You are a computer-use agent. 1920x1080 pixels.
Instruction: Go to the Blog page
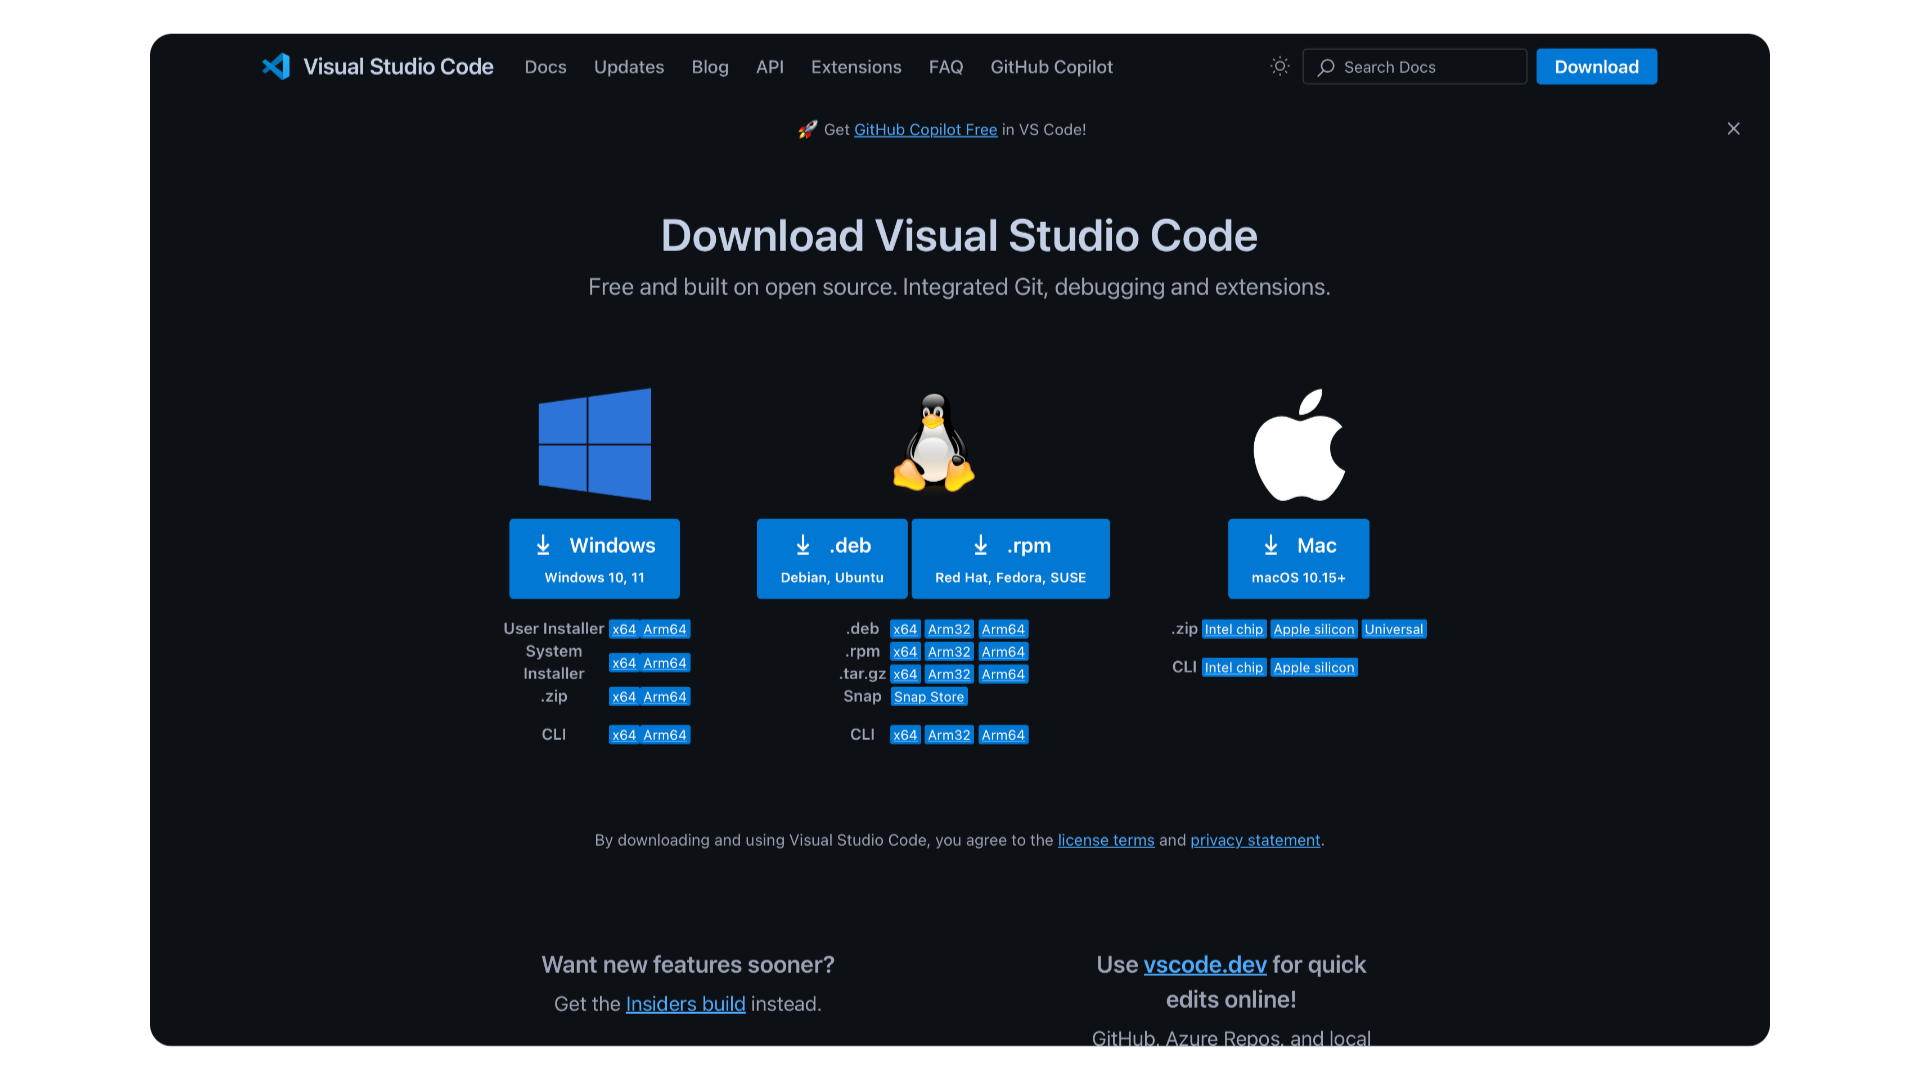710,67
